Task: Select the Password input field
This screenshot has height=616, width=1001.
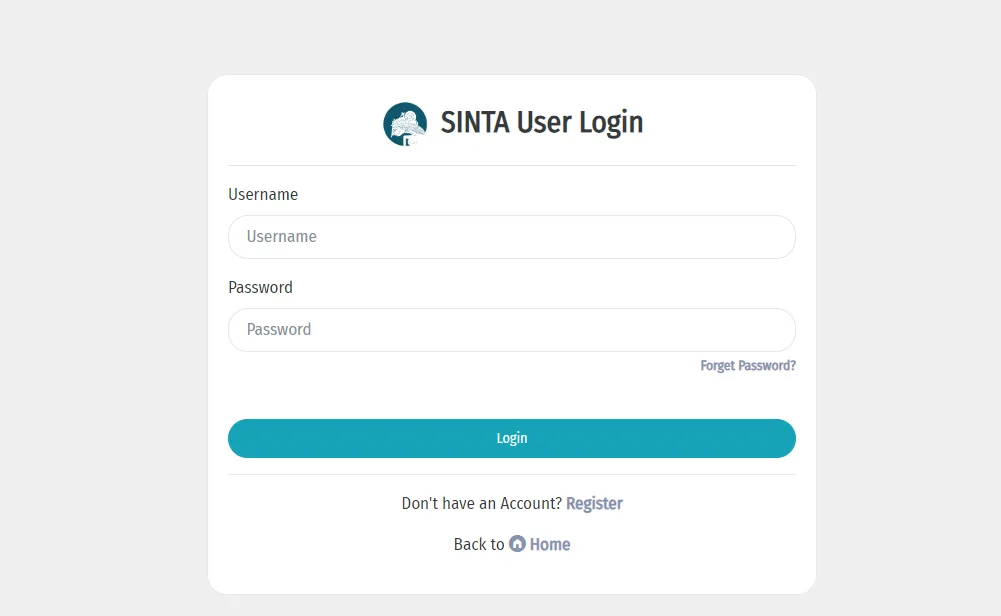Action: (511, 330)
